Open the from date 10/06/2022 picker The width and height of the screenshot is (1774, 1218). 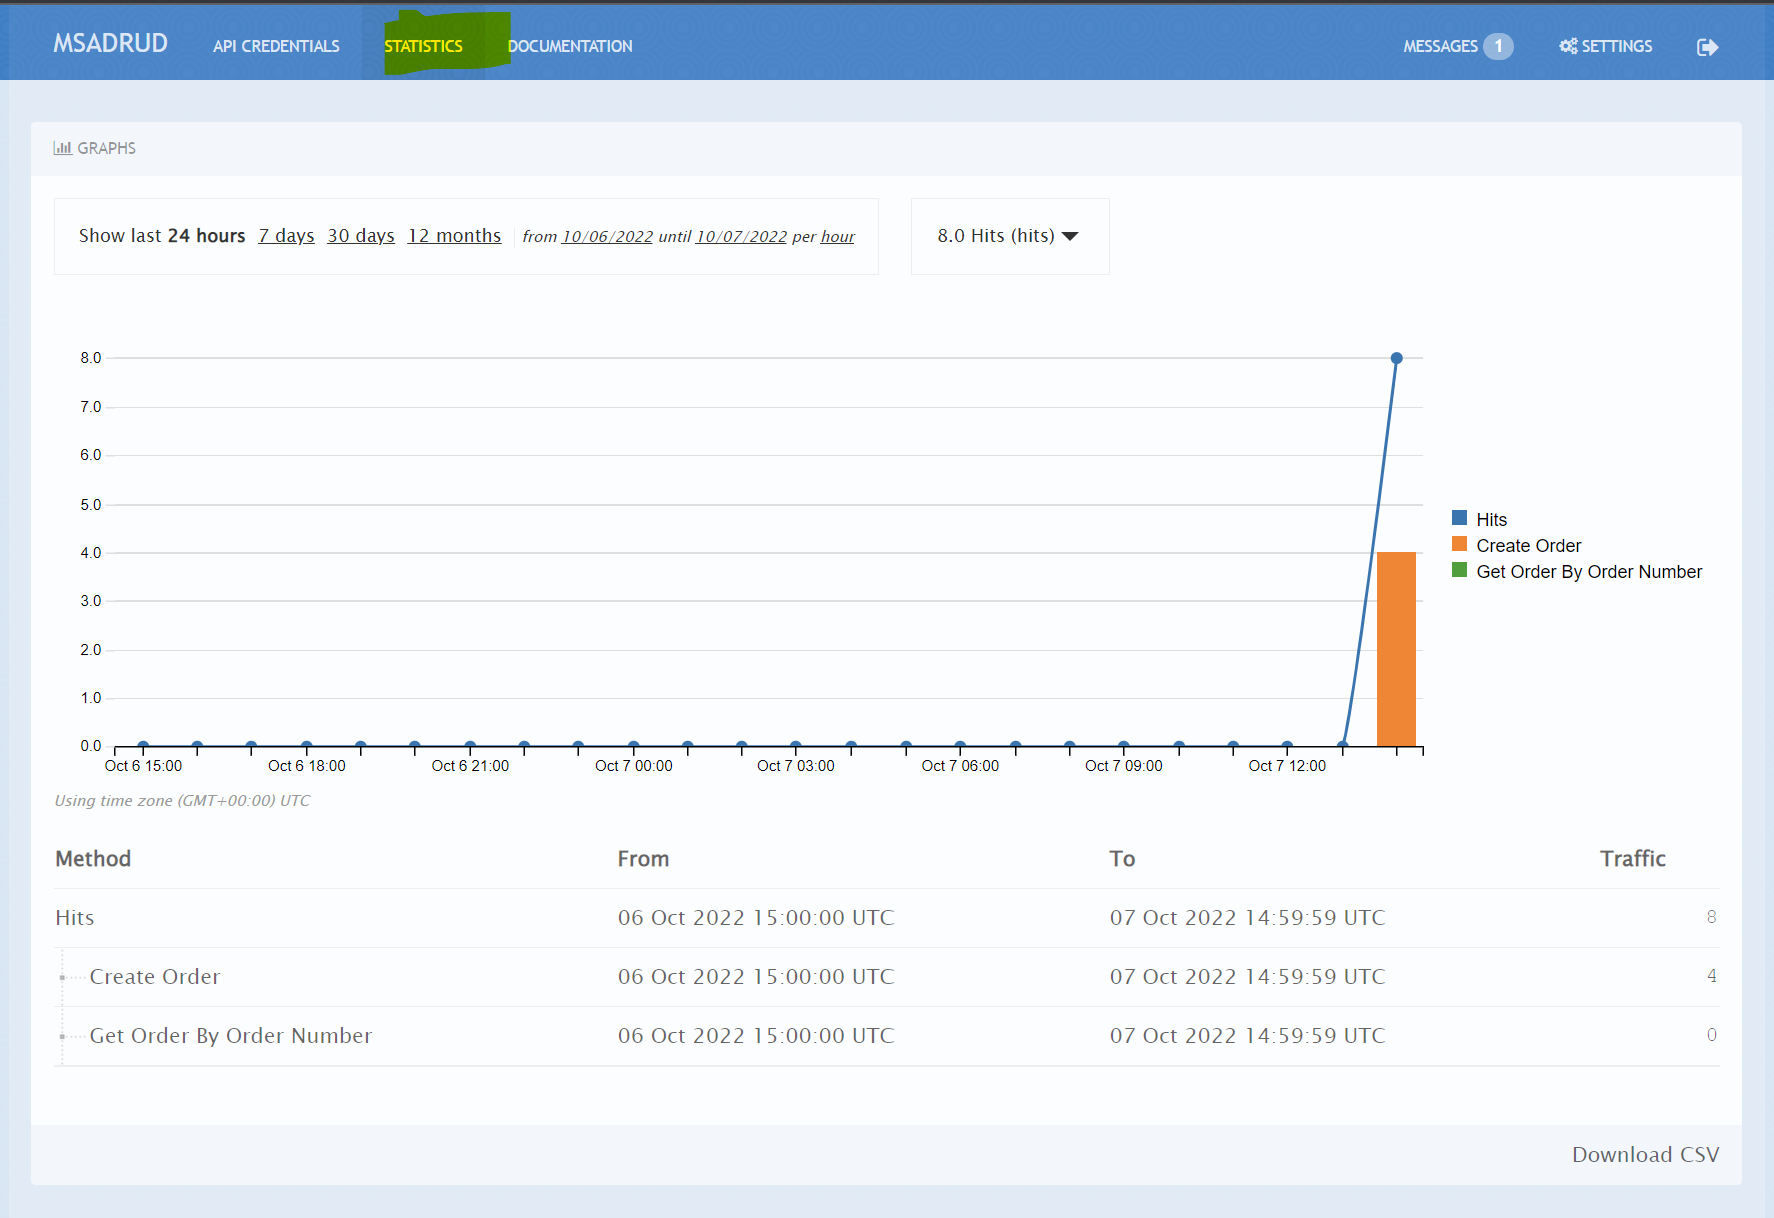click(607, 237)
